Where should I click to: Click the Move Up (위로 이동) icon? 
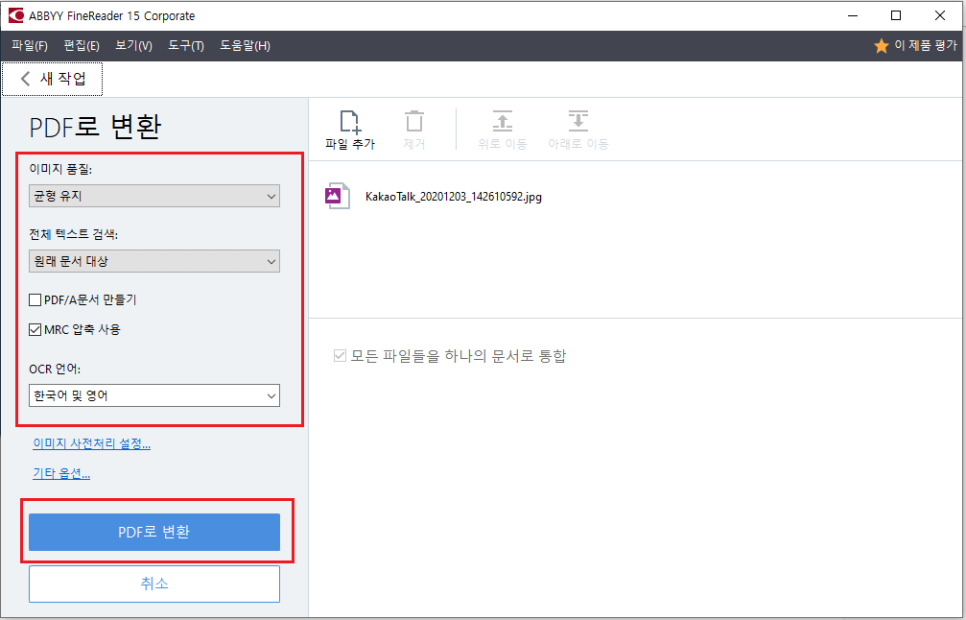[x=502, y=121]
